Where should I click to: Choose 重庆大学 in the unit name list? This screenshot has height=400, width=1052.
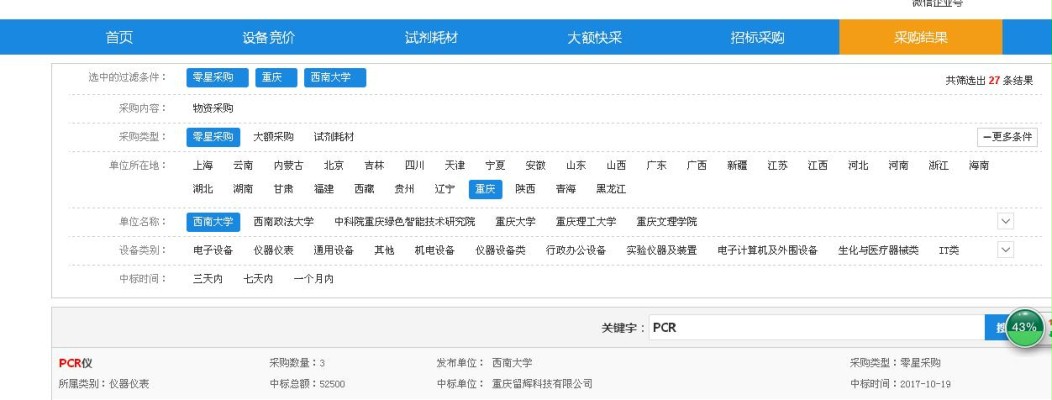point(515,222)
